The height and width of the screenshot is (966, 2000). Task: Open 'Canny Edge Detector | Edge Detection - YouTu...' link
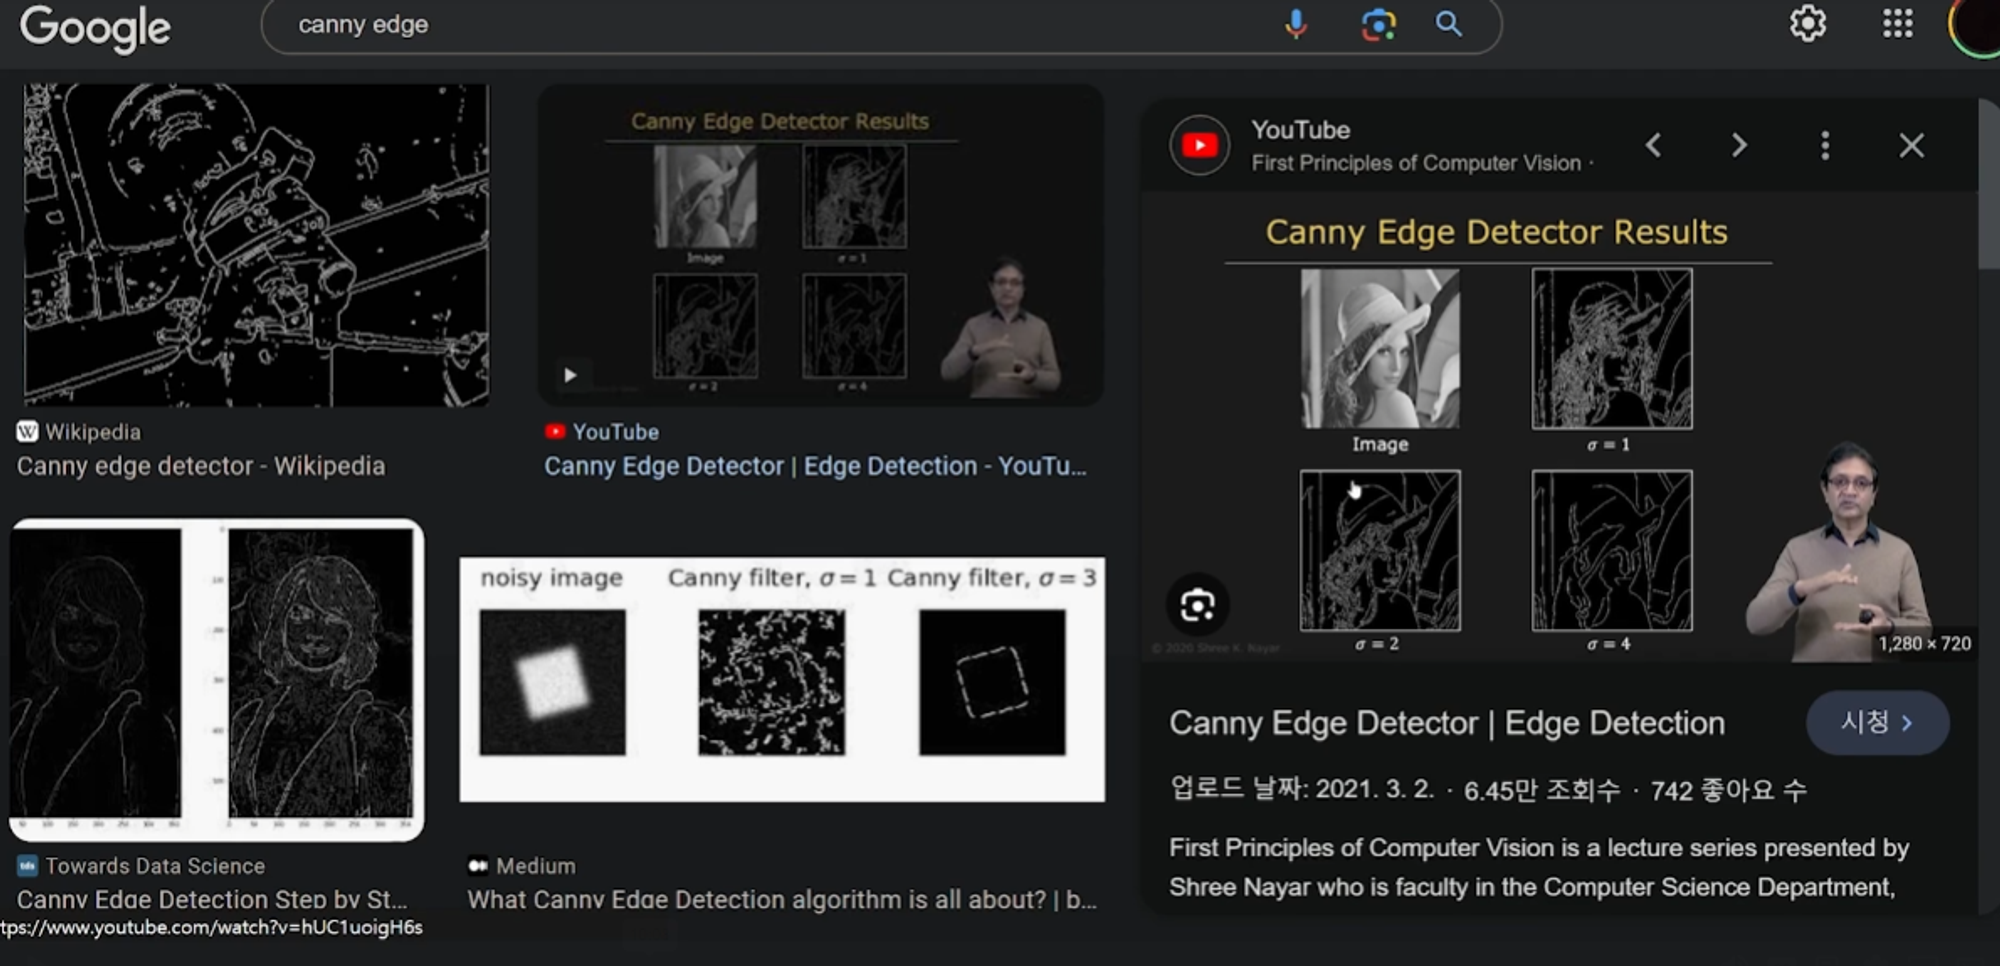pyautogui.click(x=815, y=466)
